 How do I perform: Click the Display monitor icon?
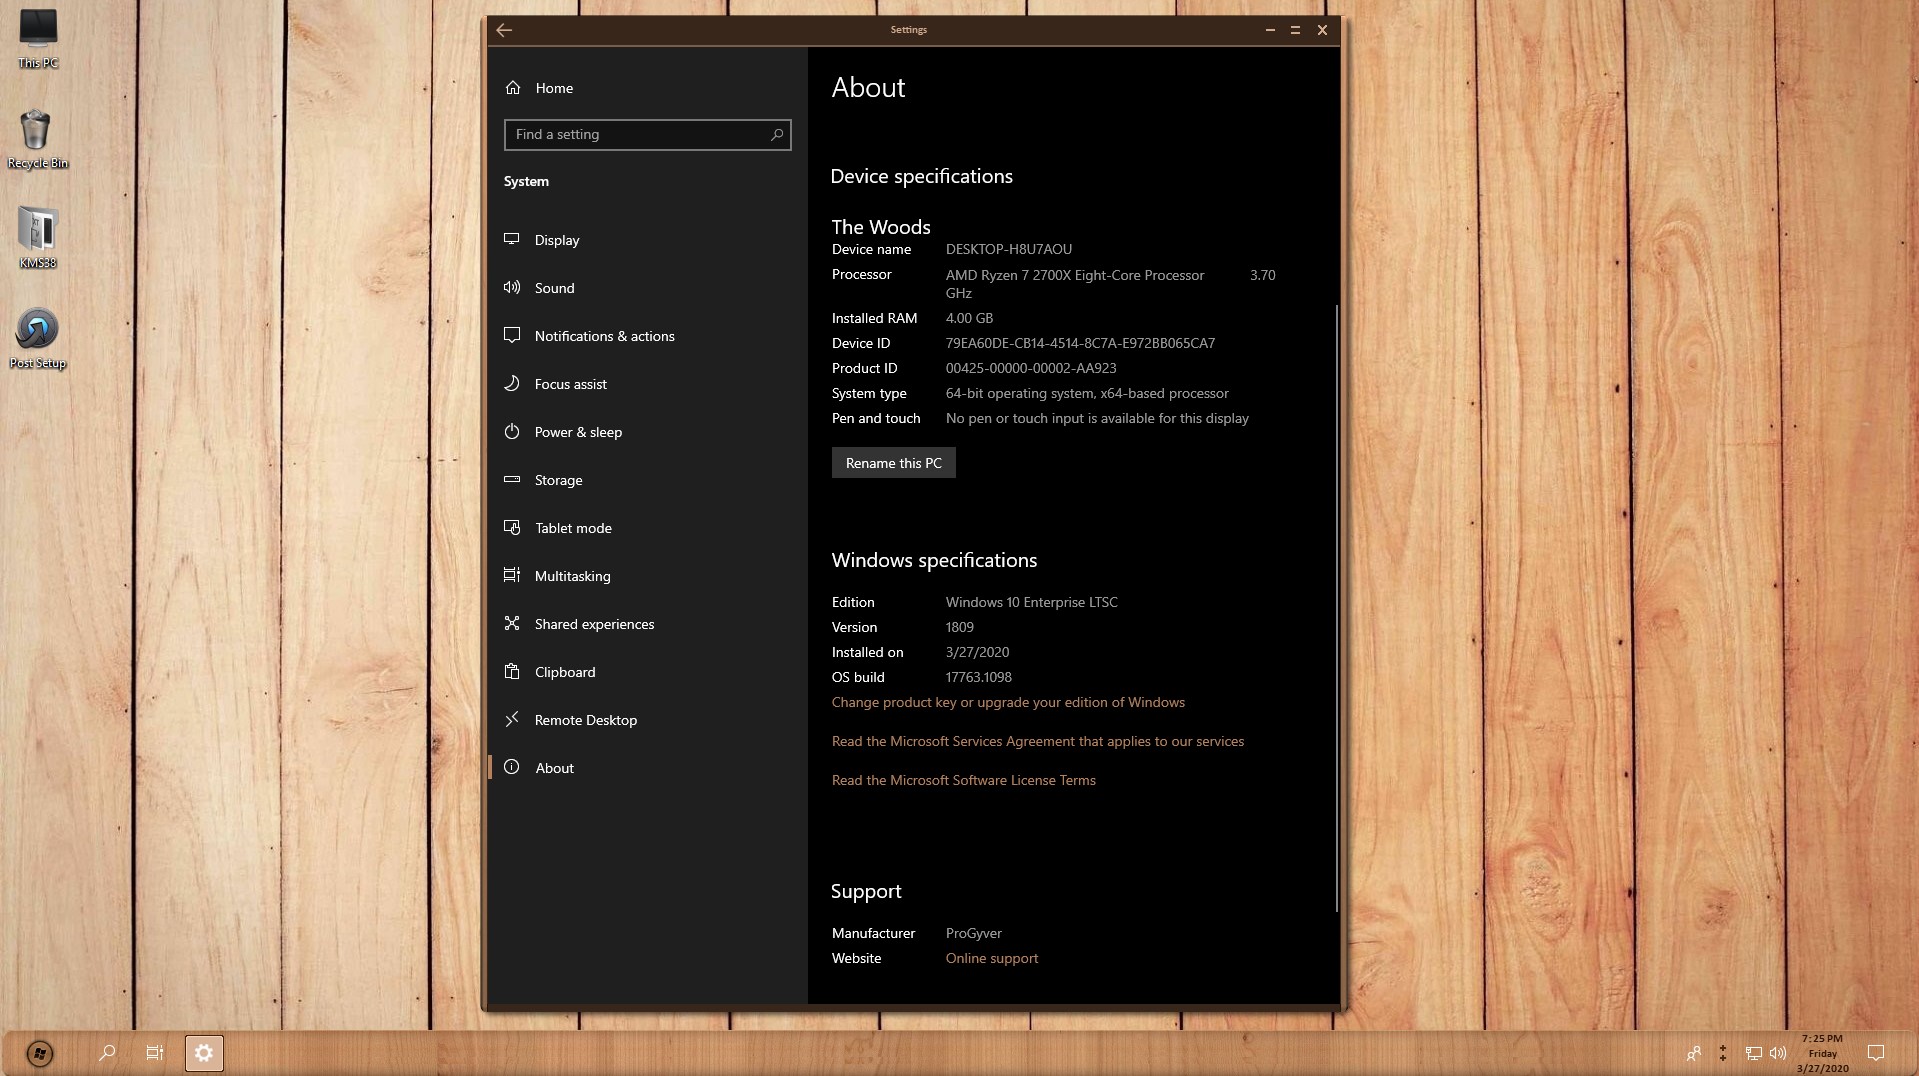pyautogui.click(x=512, y=239)
